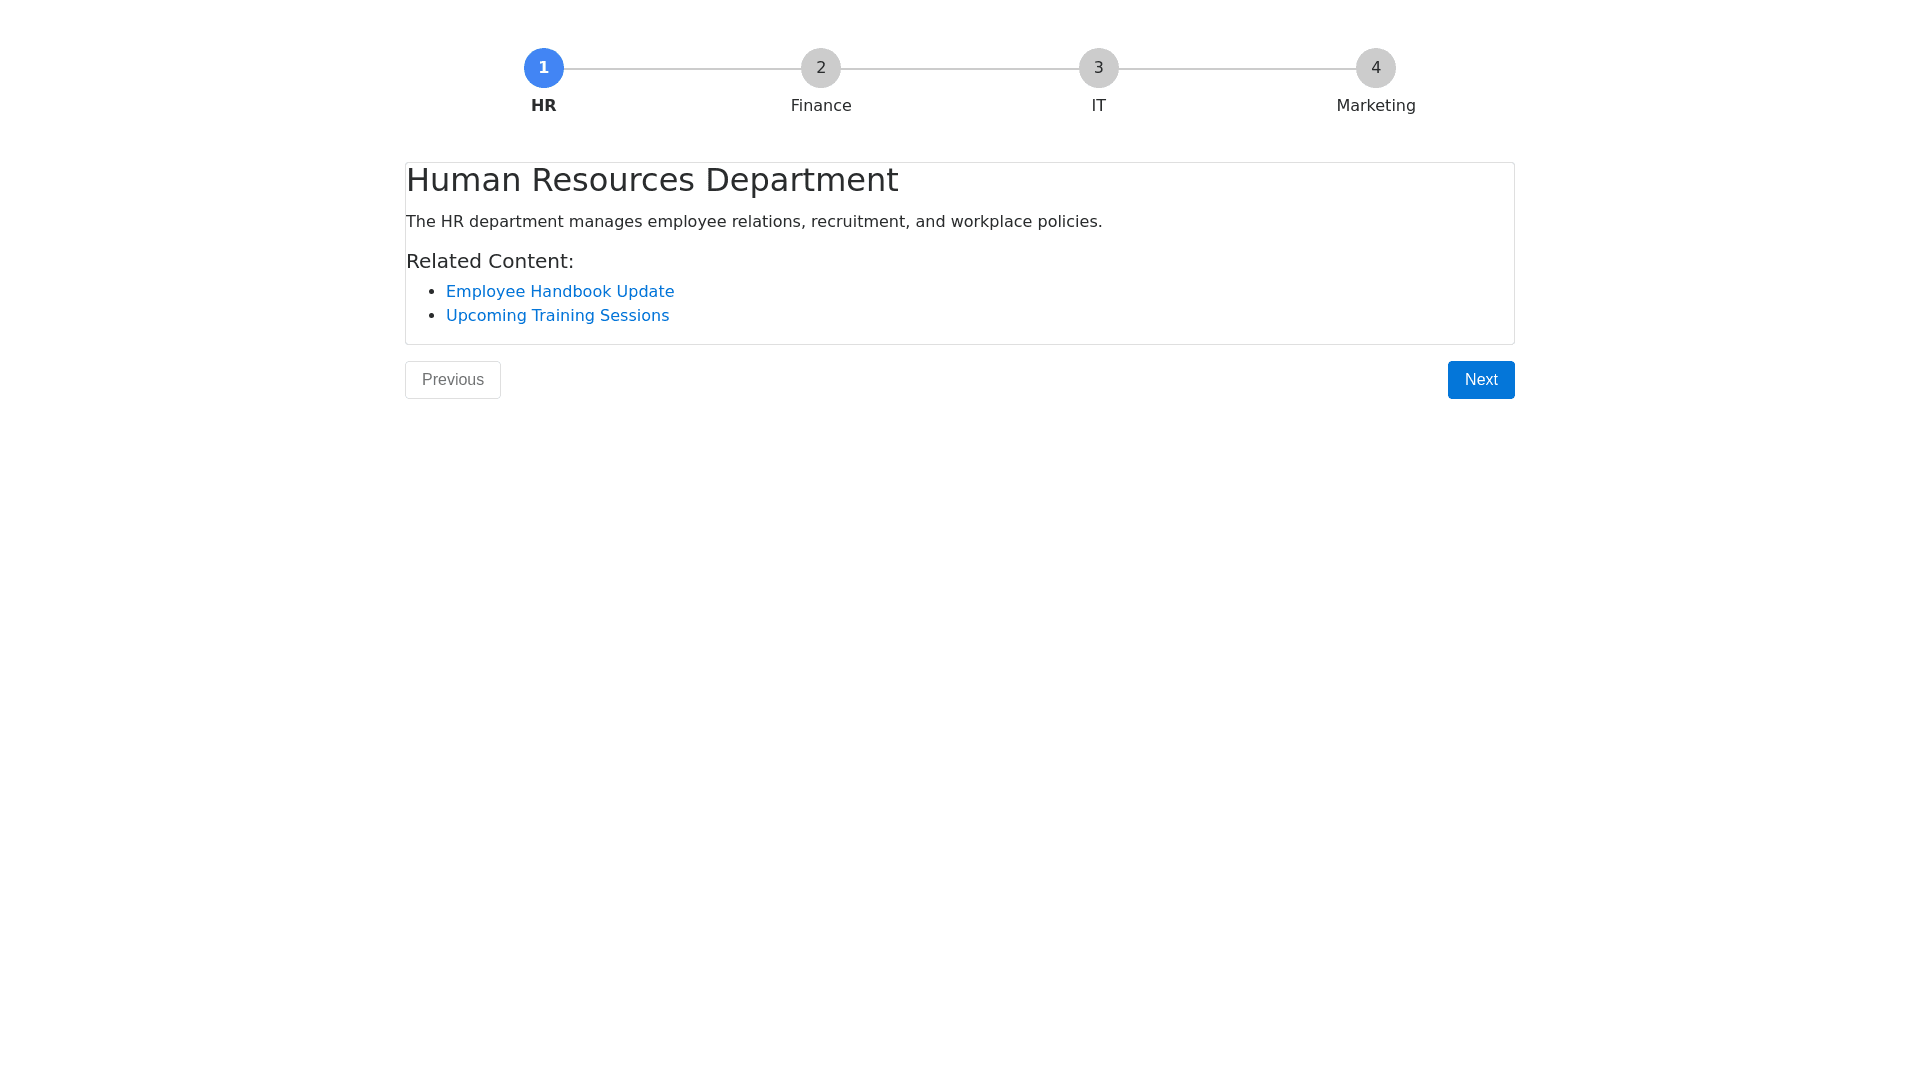
Task: Click the HR department description paragraph
Action: 753,222
